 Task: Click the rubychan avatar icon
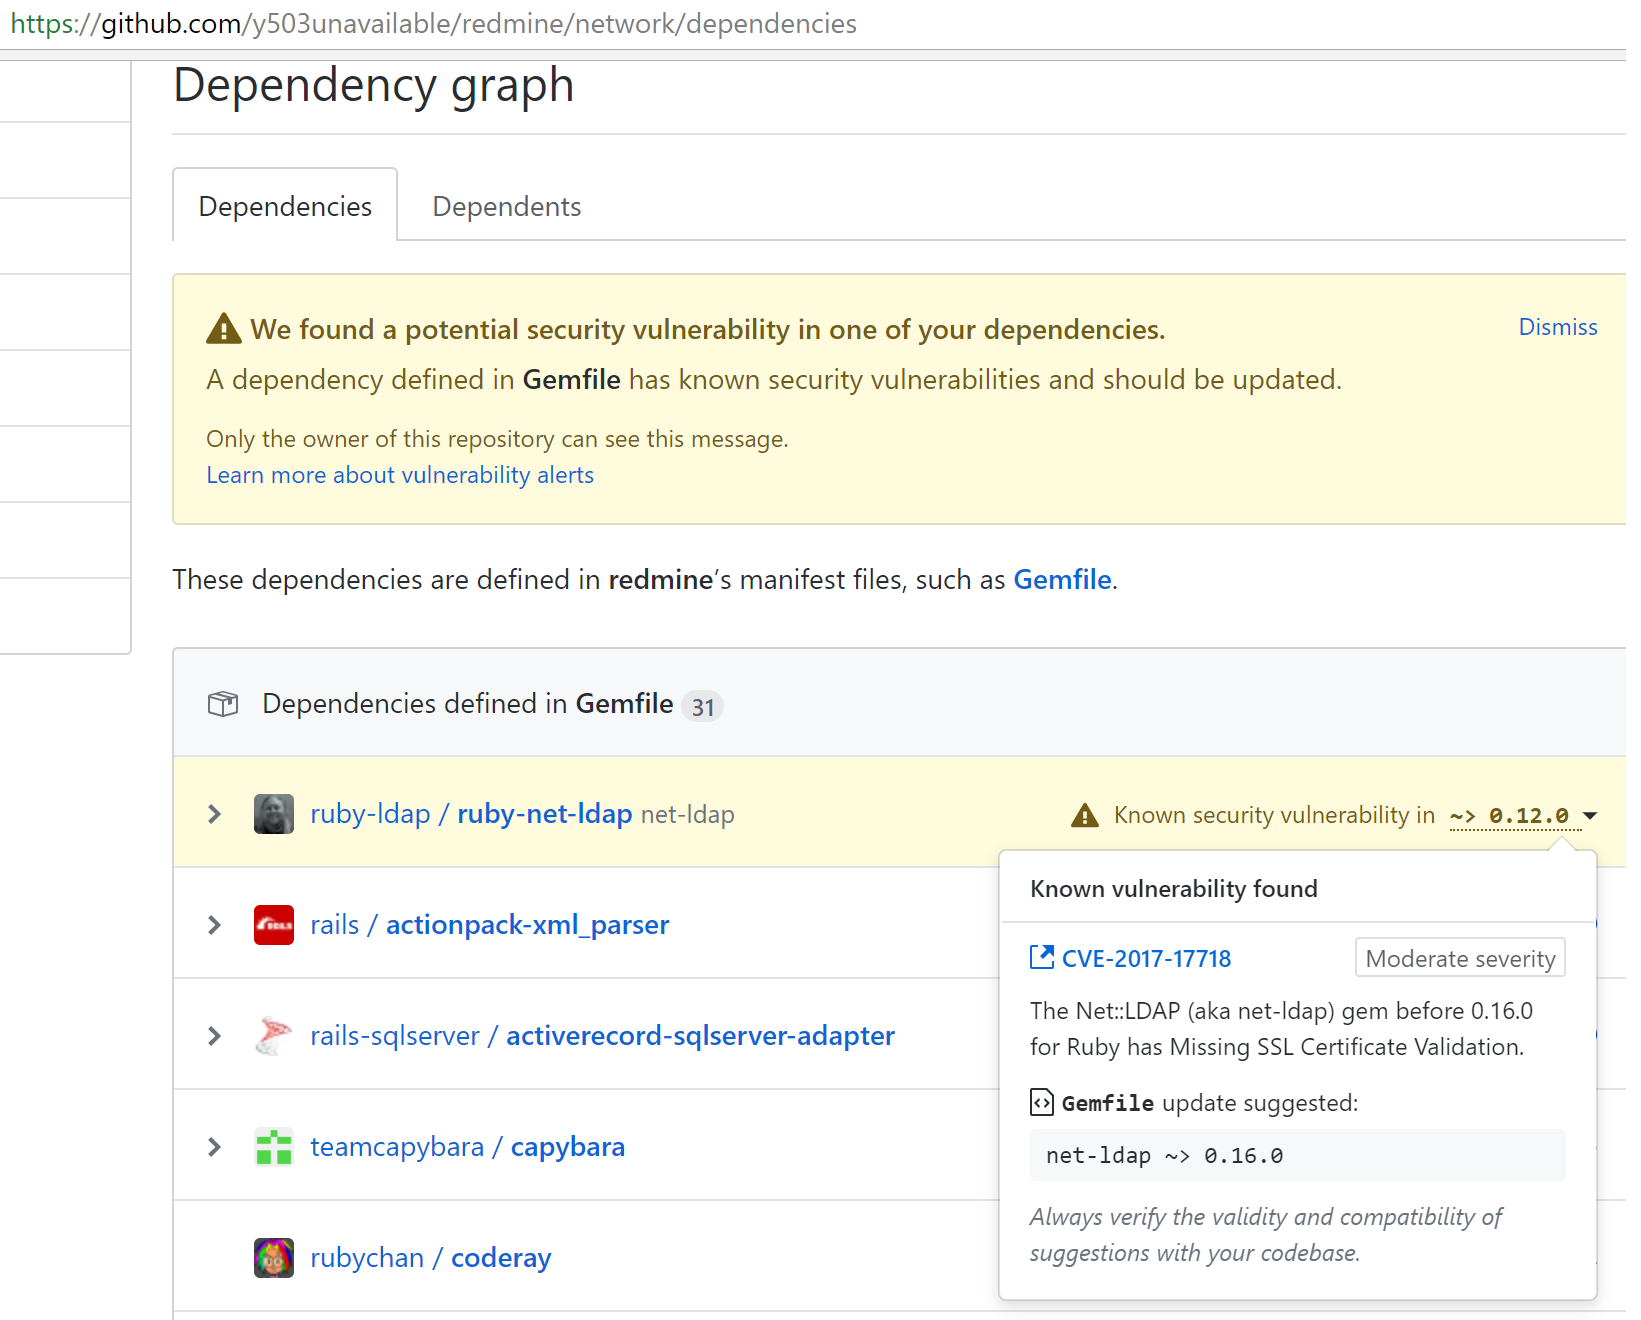coord(274,1258)
